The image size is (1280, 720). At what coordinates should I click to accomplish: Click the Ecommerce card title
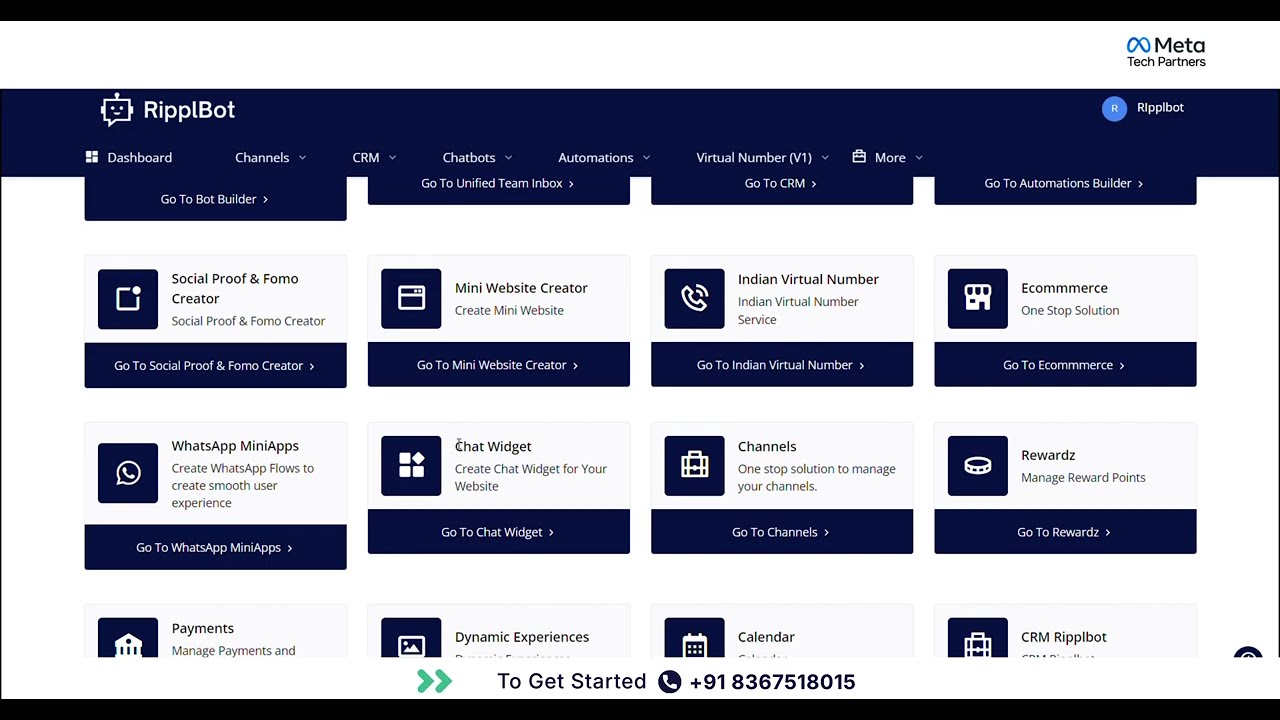tap(1064, 288)
